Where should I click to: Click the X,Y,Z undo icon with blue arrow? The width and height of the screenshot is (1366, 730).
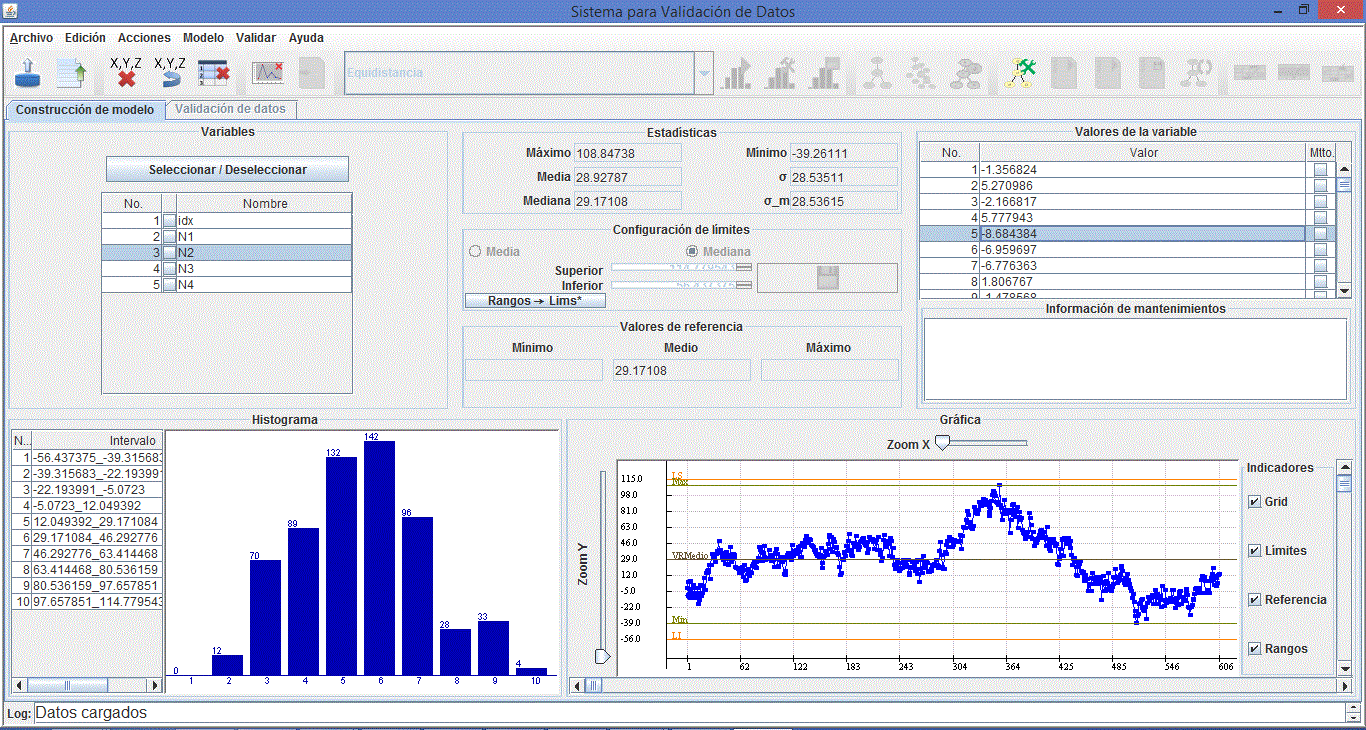[x=170, y=73]
